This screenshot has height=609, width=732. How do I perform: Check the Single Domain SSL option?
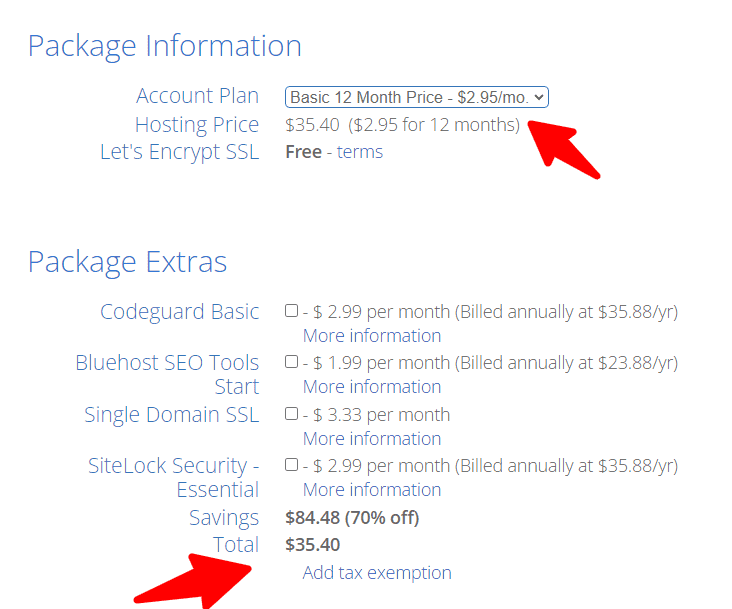[x=291, y=414]
